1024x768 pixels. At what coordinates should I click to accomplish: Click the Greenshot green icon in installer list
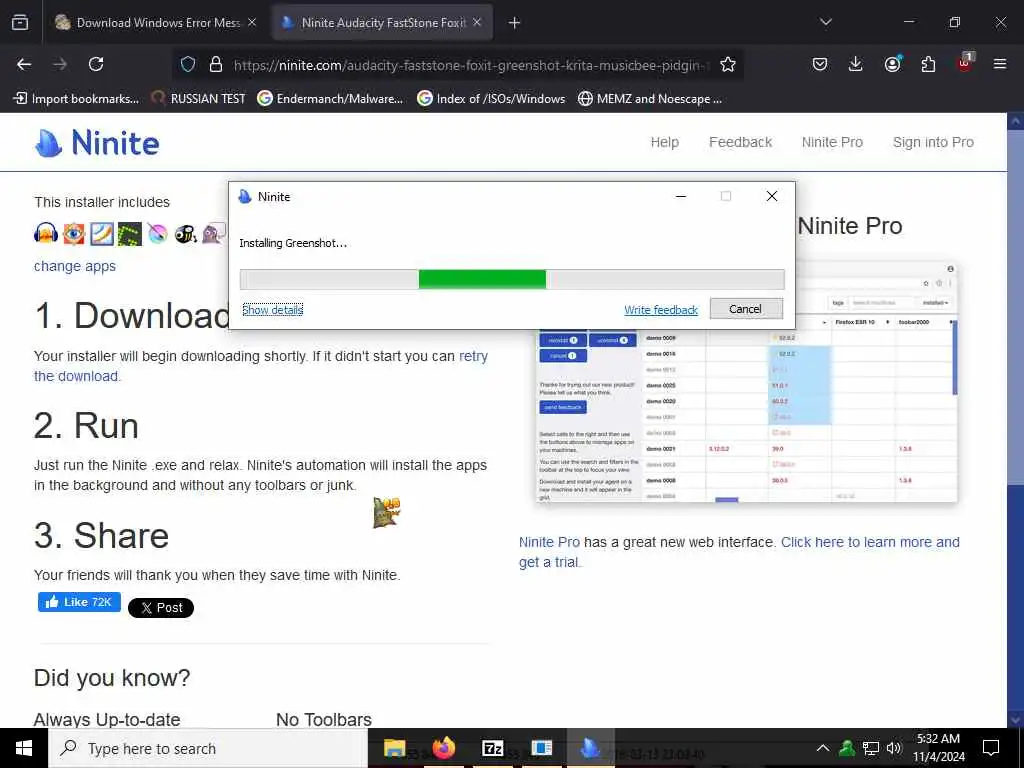point(129,233)
